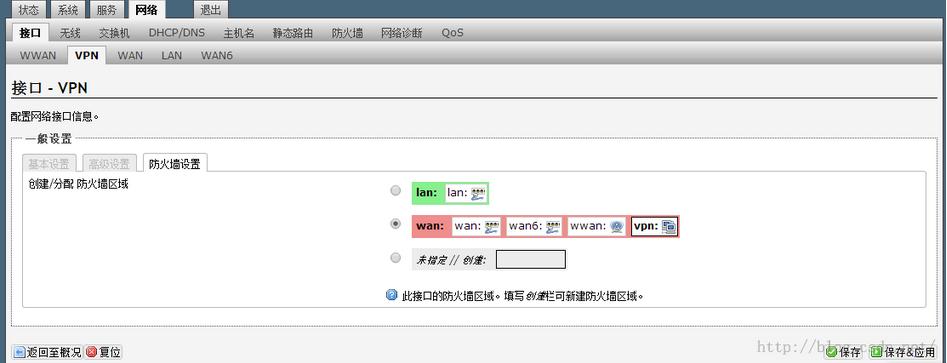This screenshot has height=363, width=947.
Task: Click the lan zone ethernet port icon
Action: pyautogui.click(x=478, y=193)
